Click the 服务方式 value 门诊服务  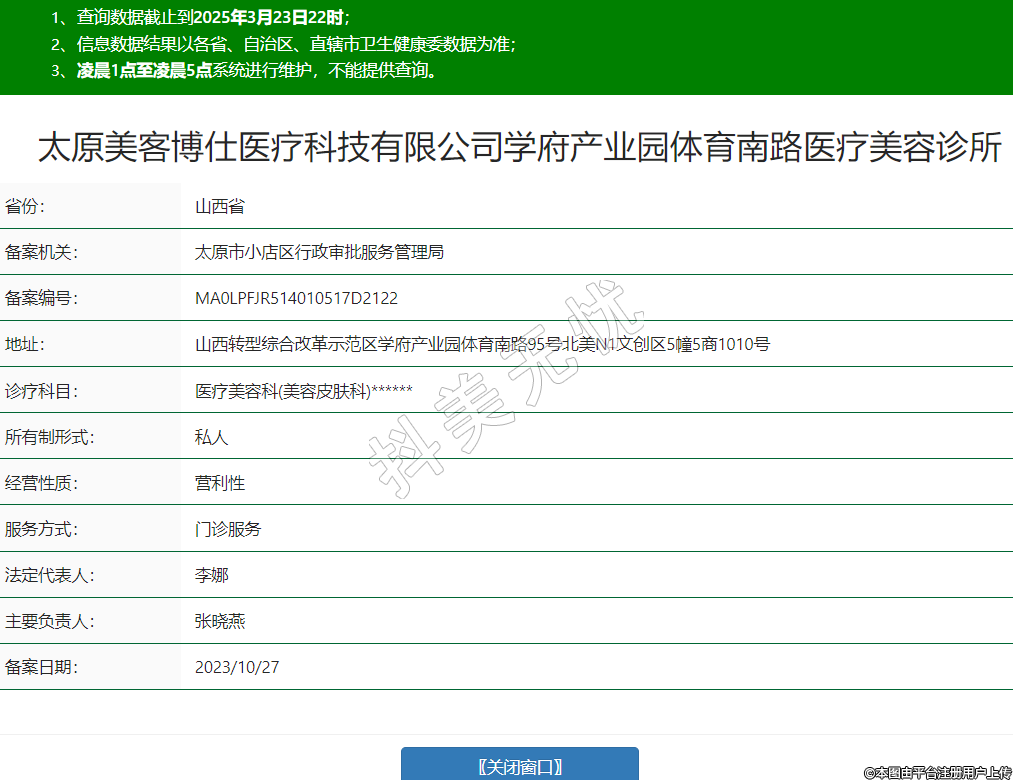point(228,529)
